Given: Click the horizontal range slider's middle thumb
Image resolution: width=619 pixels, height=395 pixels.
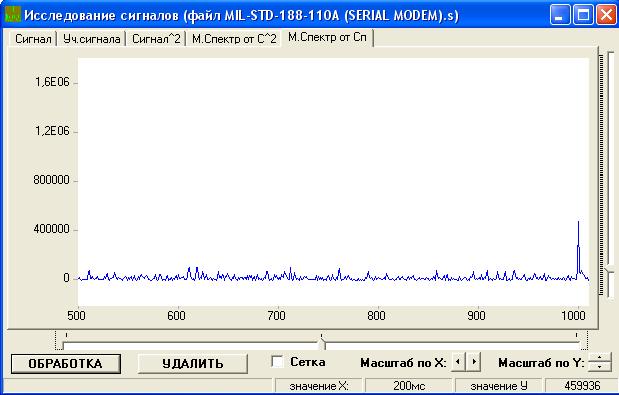Looking at the screenshot, I should pos(323,343).
